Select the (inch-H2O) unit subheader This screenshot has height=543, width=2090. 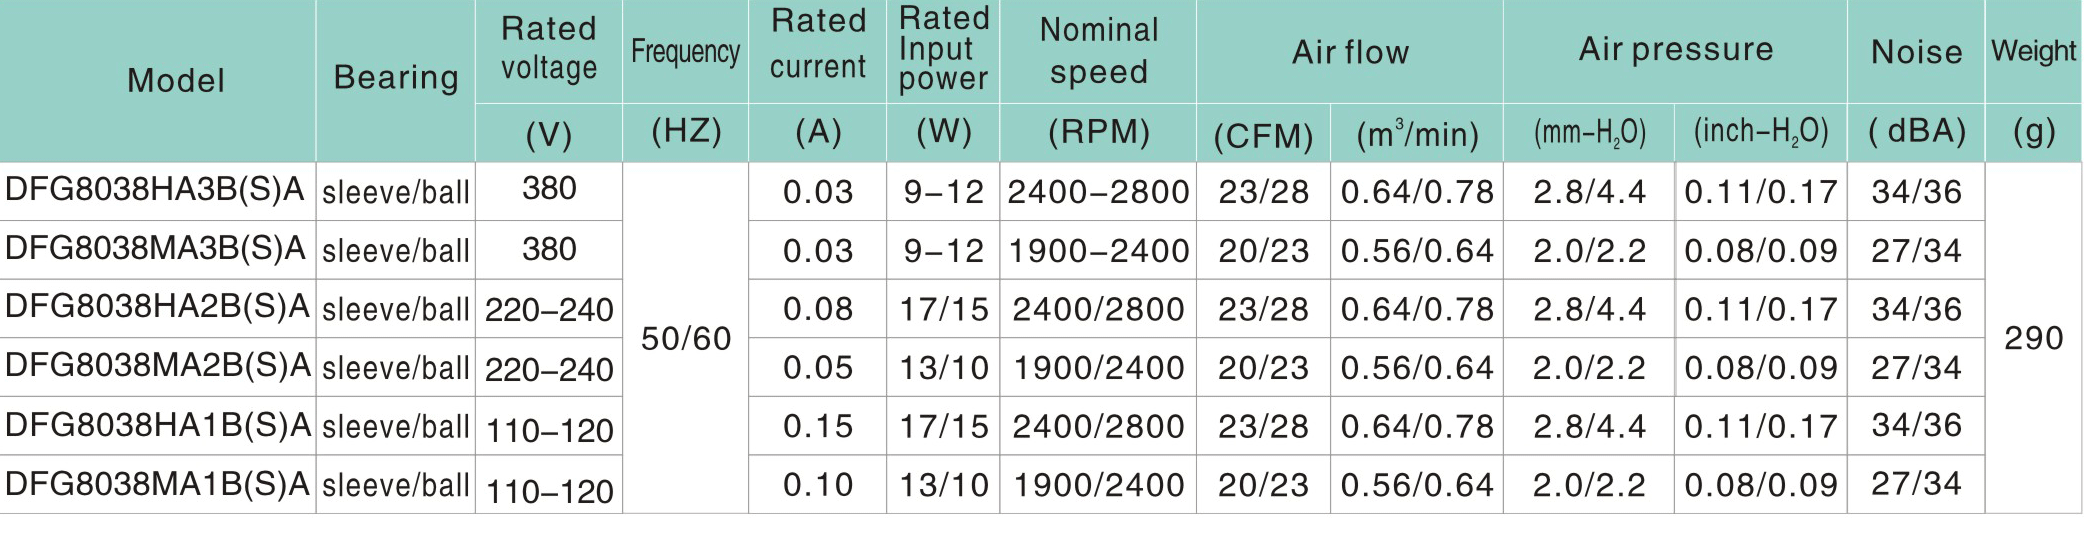(1760, 132)
